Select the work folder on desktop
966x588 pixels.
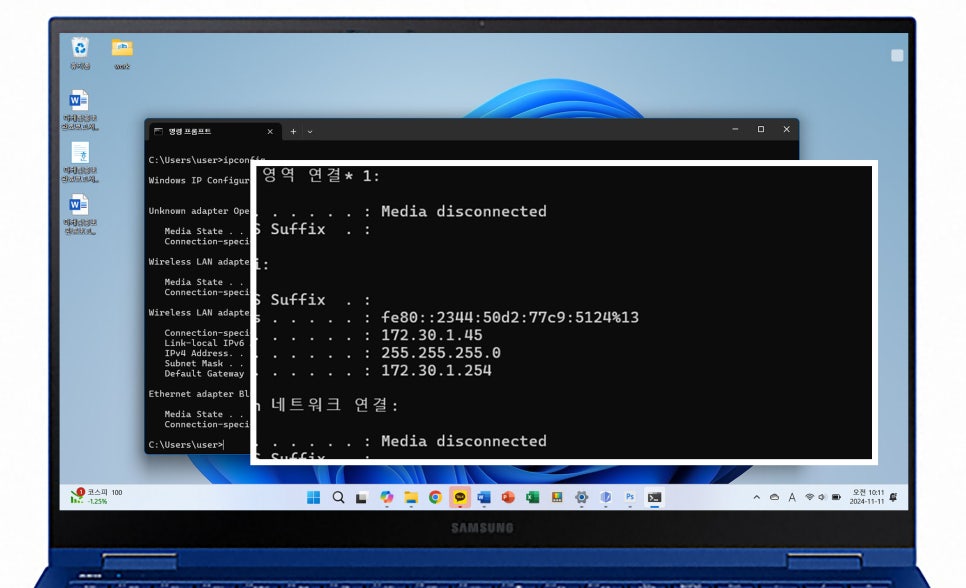122,53
